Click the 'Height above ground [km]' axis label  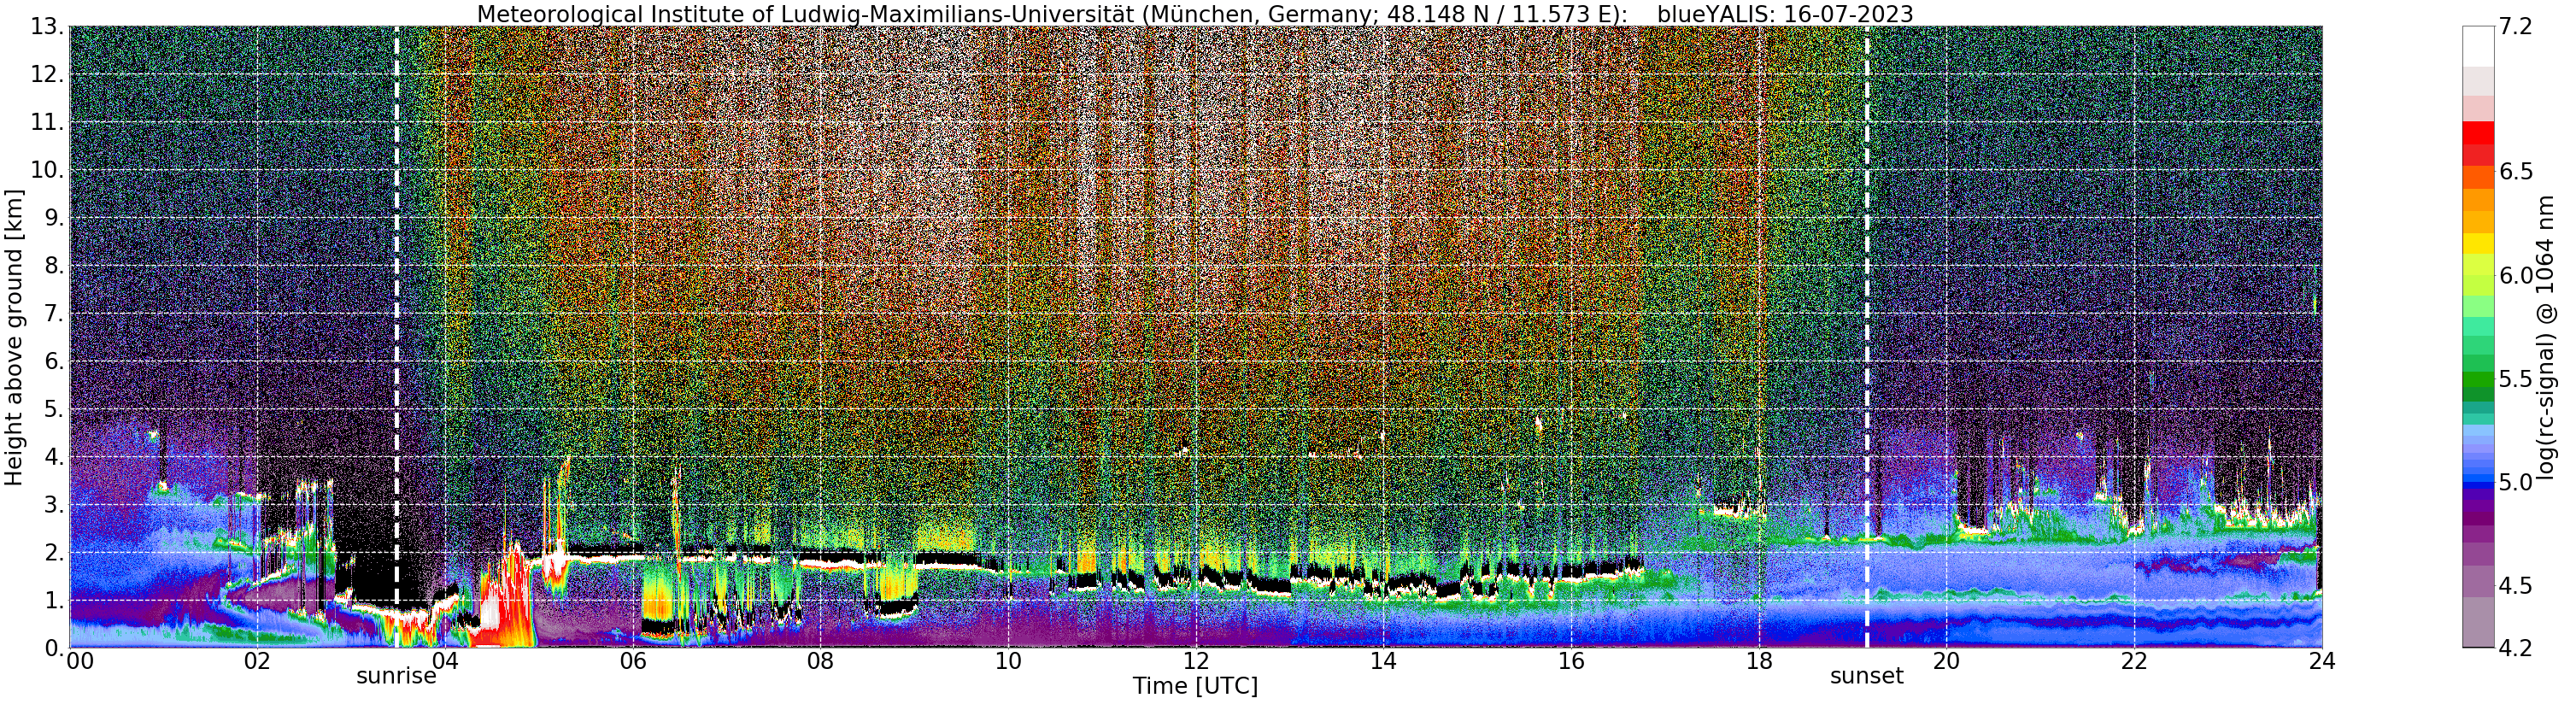pyautogui.click(x=13, y=337)
